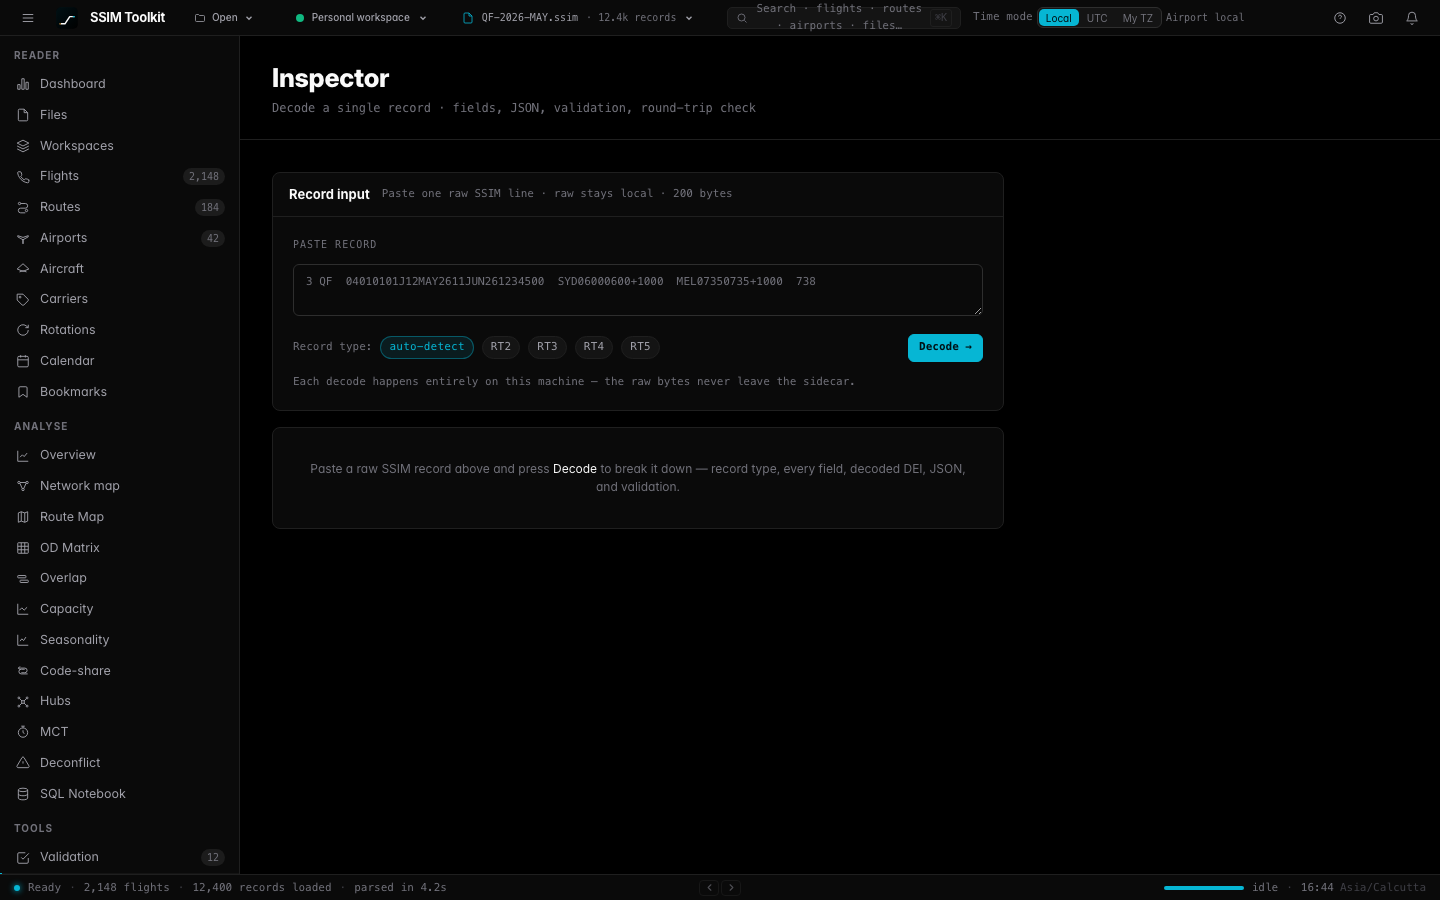Click the Deconflict warning triangle icon
The image size is (1440, 900).
click(23, 763)
